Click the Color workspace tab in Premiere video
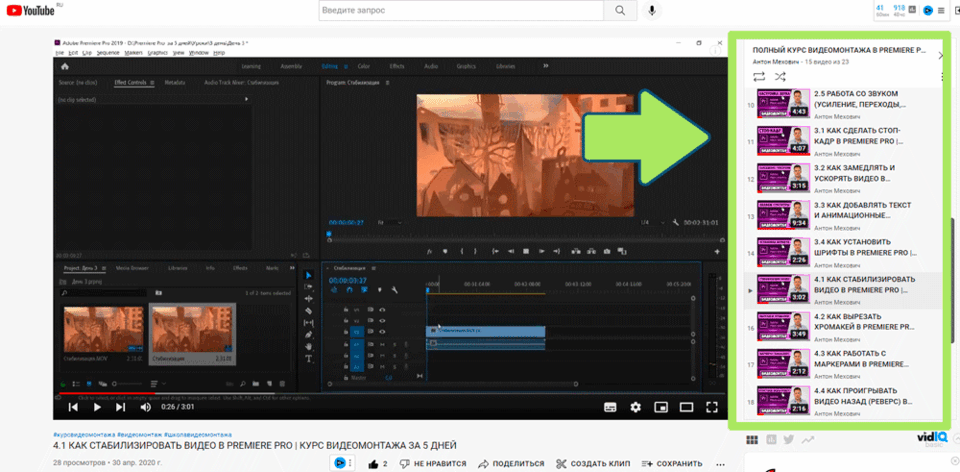Viewport: 960px width, 472px height. [x=364, y=66]
